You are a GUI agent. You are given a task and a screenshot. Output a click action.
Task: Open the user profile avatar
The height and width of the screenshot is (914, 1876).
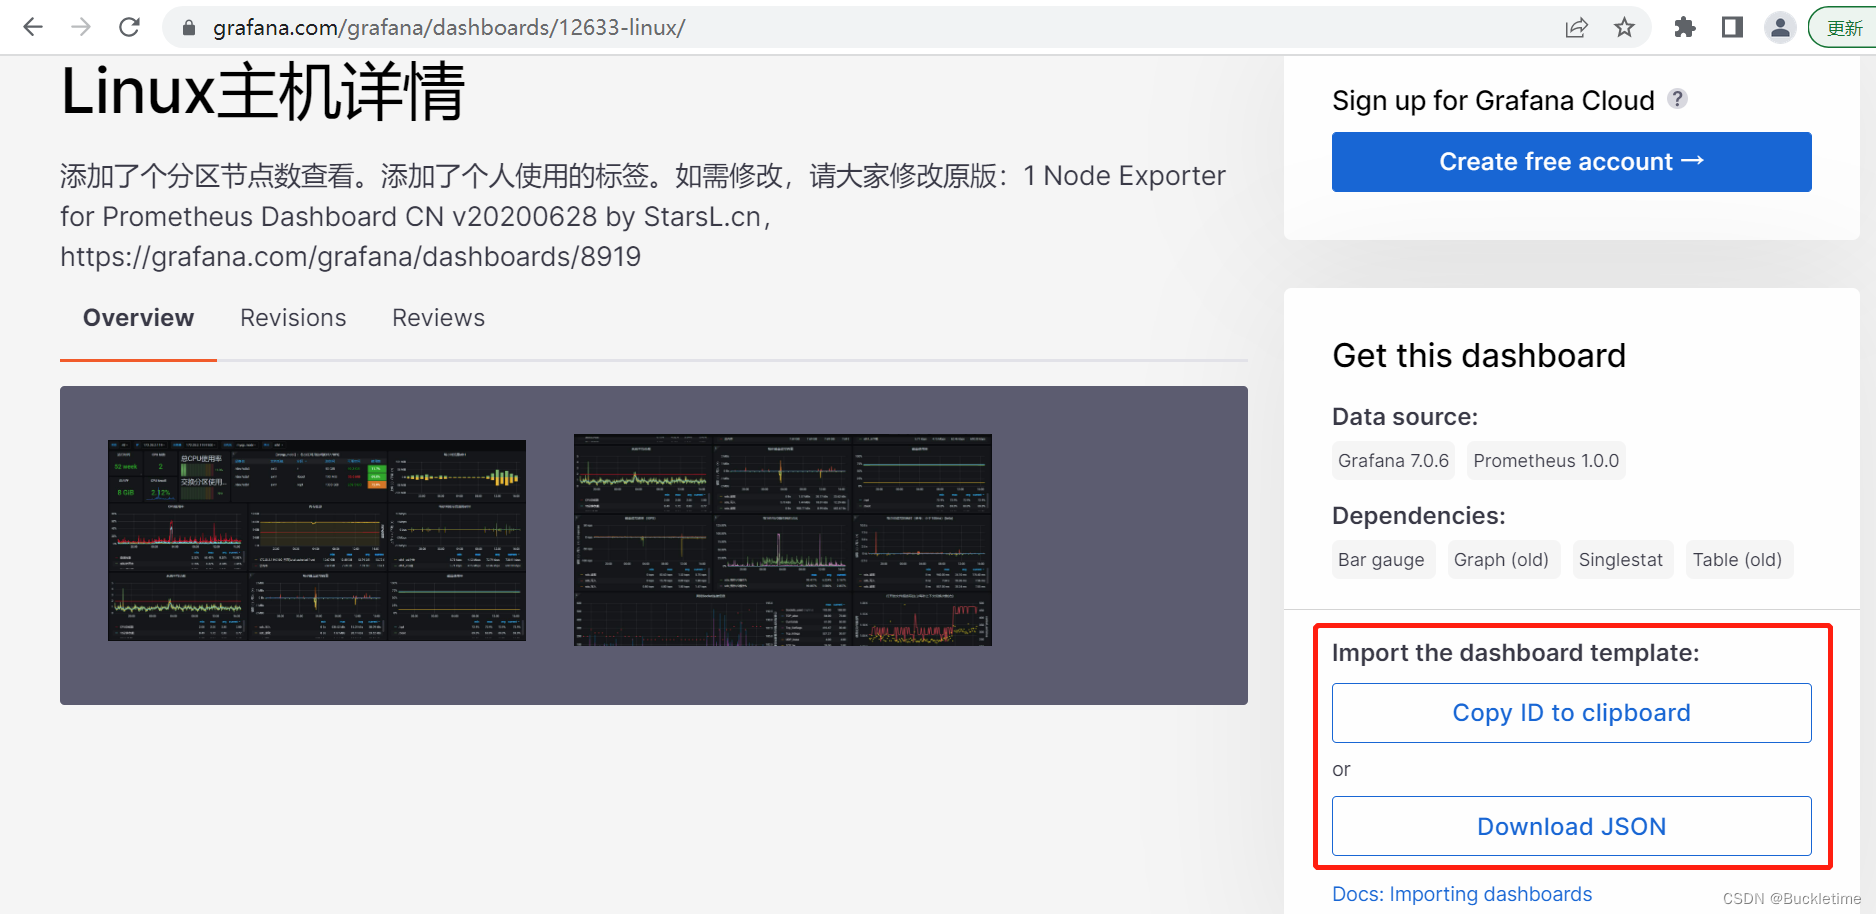click(x=1781, y=28)
